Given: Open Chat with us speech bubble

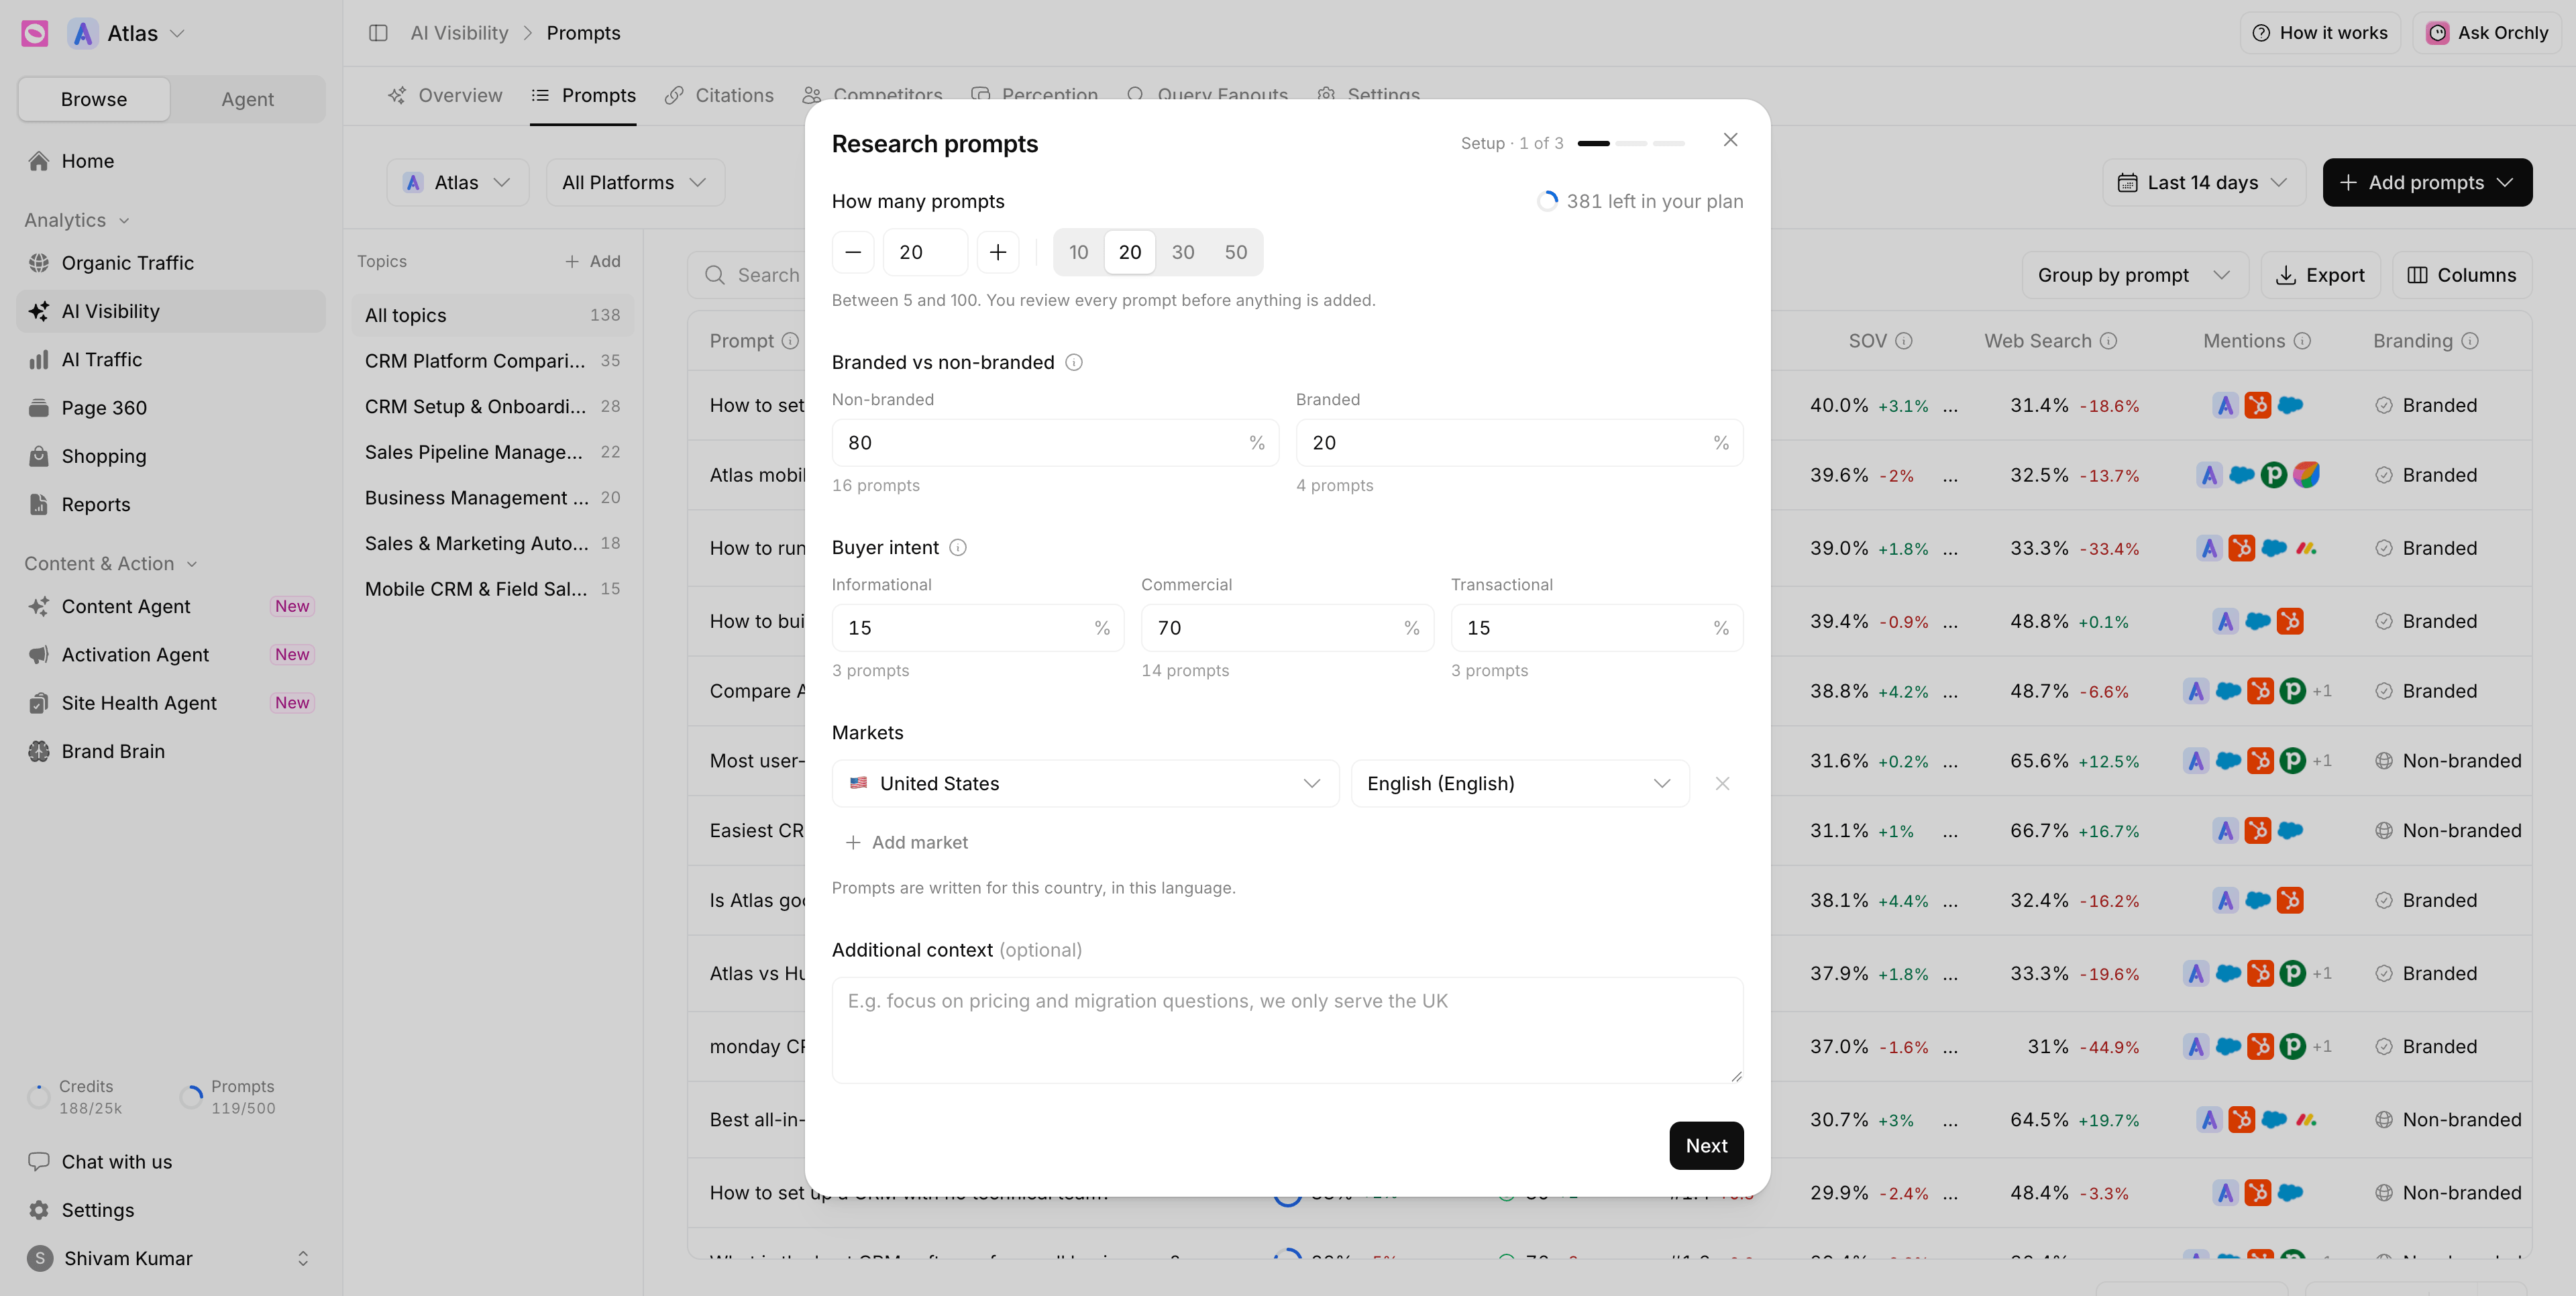Looking at the screenshot, I should (x=39, y=1161).
